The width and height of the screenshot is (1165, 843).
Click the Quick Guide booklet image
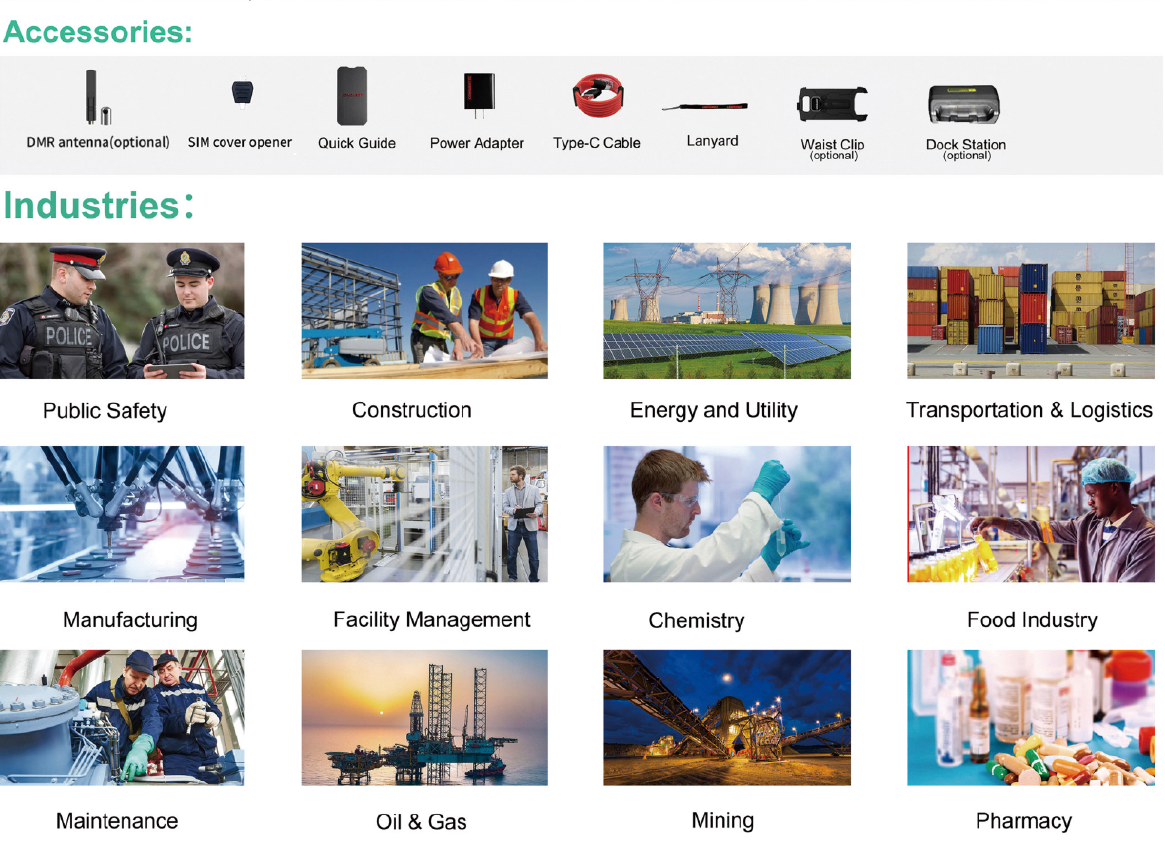point(352,96)
